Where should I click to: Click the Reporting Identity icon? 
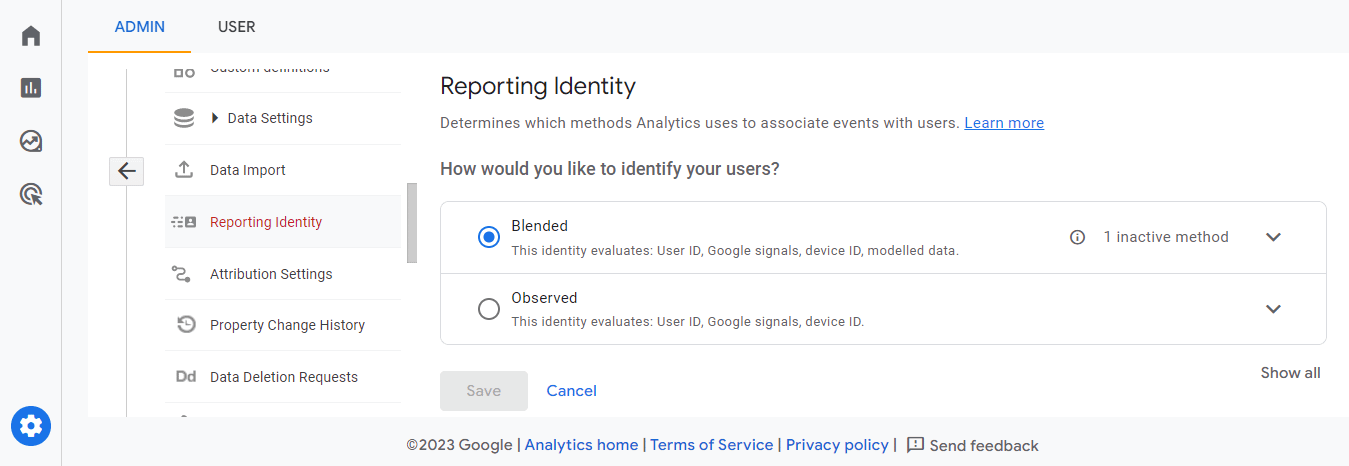(x=184, y=222)
